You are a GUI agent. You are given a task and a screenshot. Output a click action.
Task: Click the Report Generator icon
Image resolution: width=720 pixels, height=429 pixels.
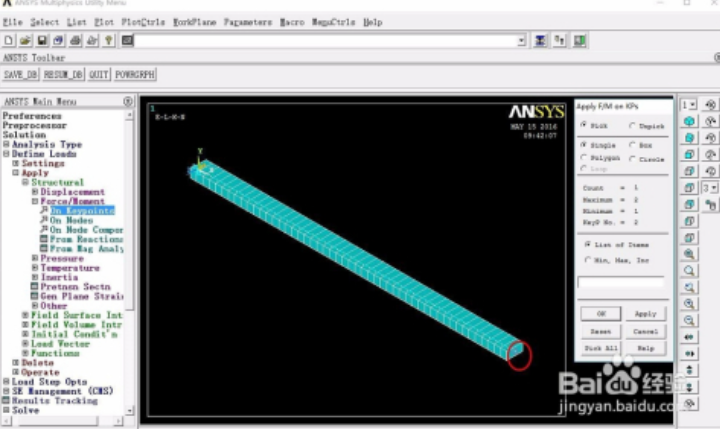coord(92,40)
